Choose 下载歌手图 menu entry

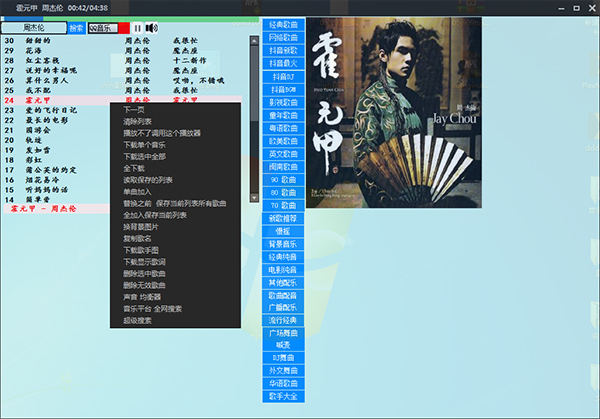(x=140, y=250)
